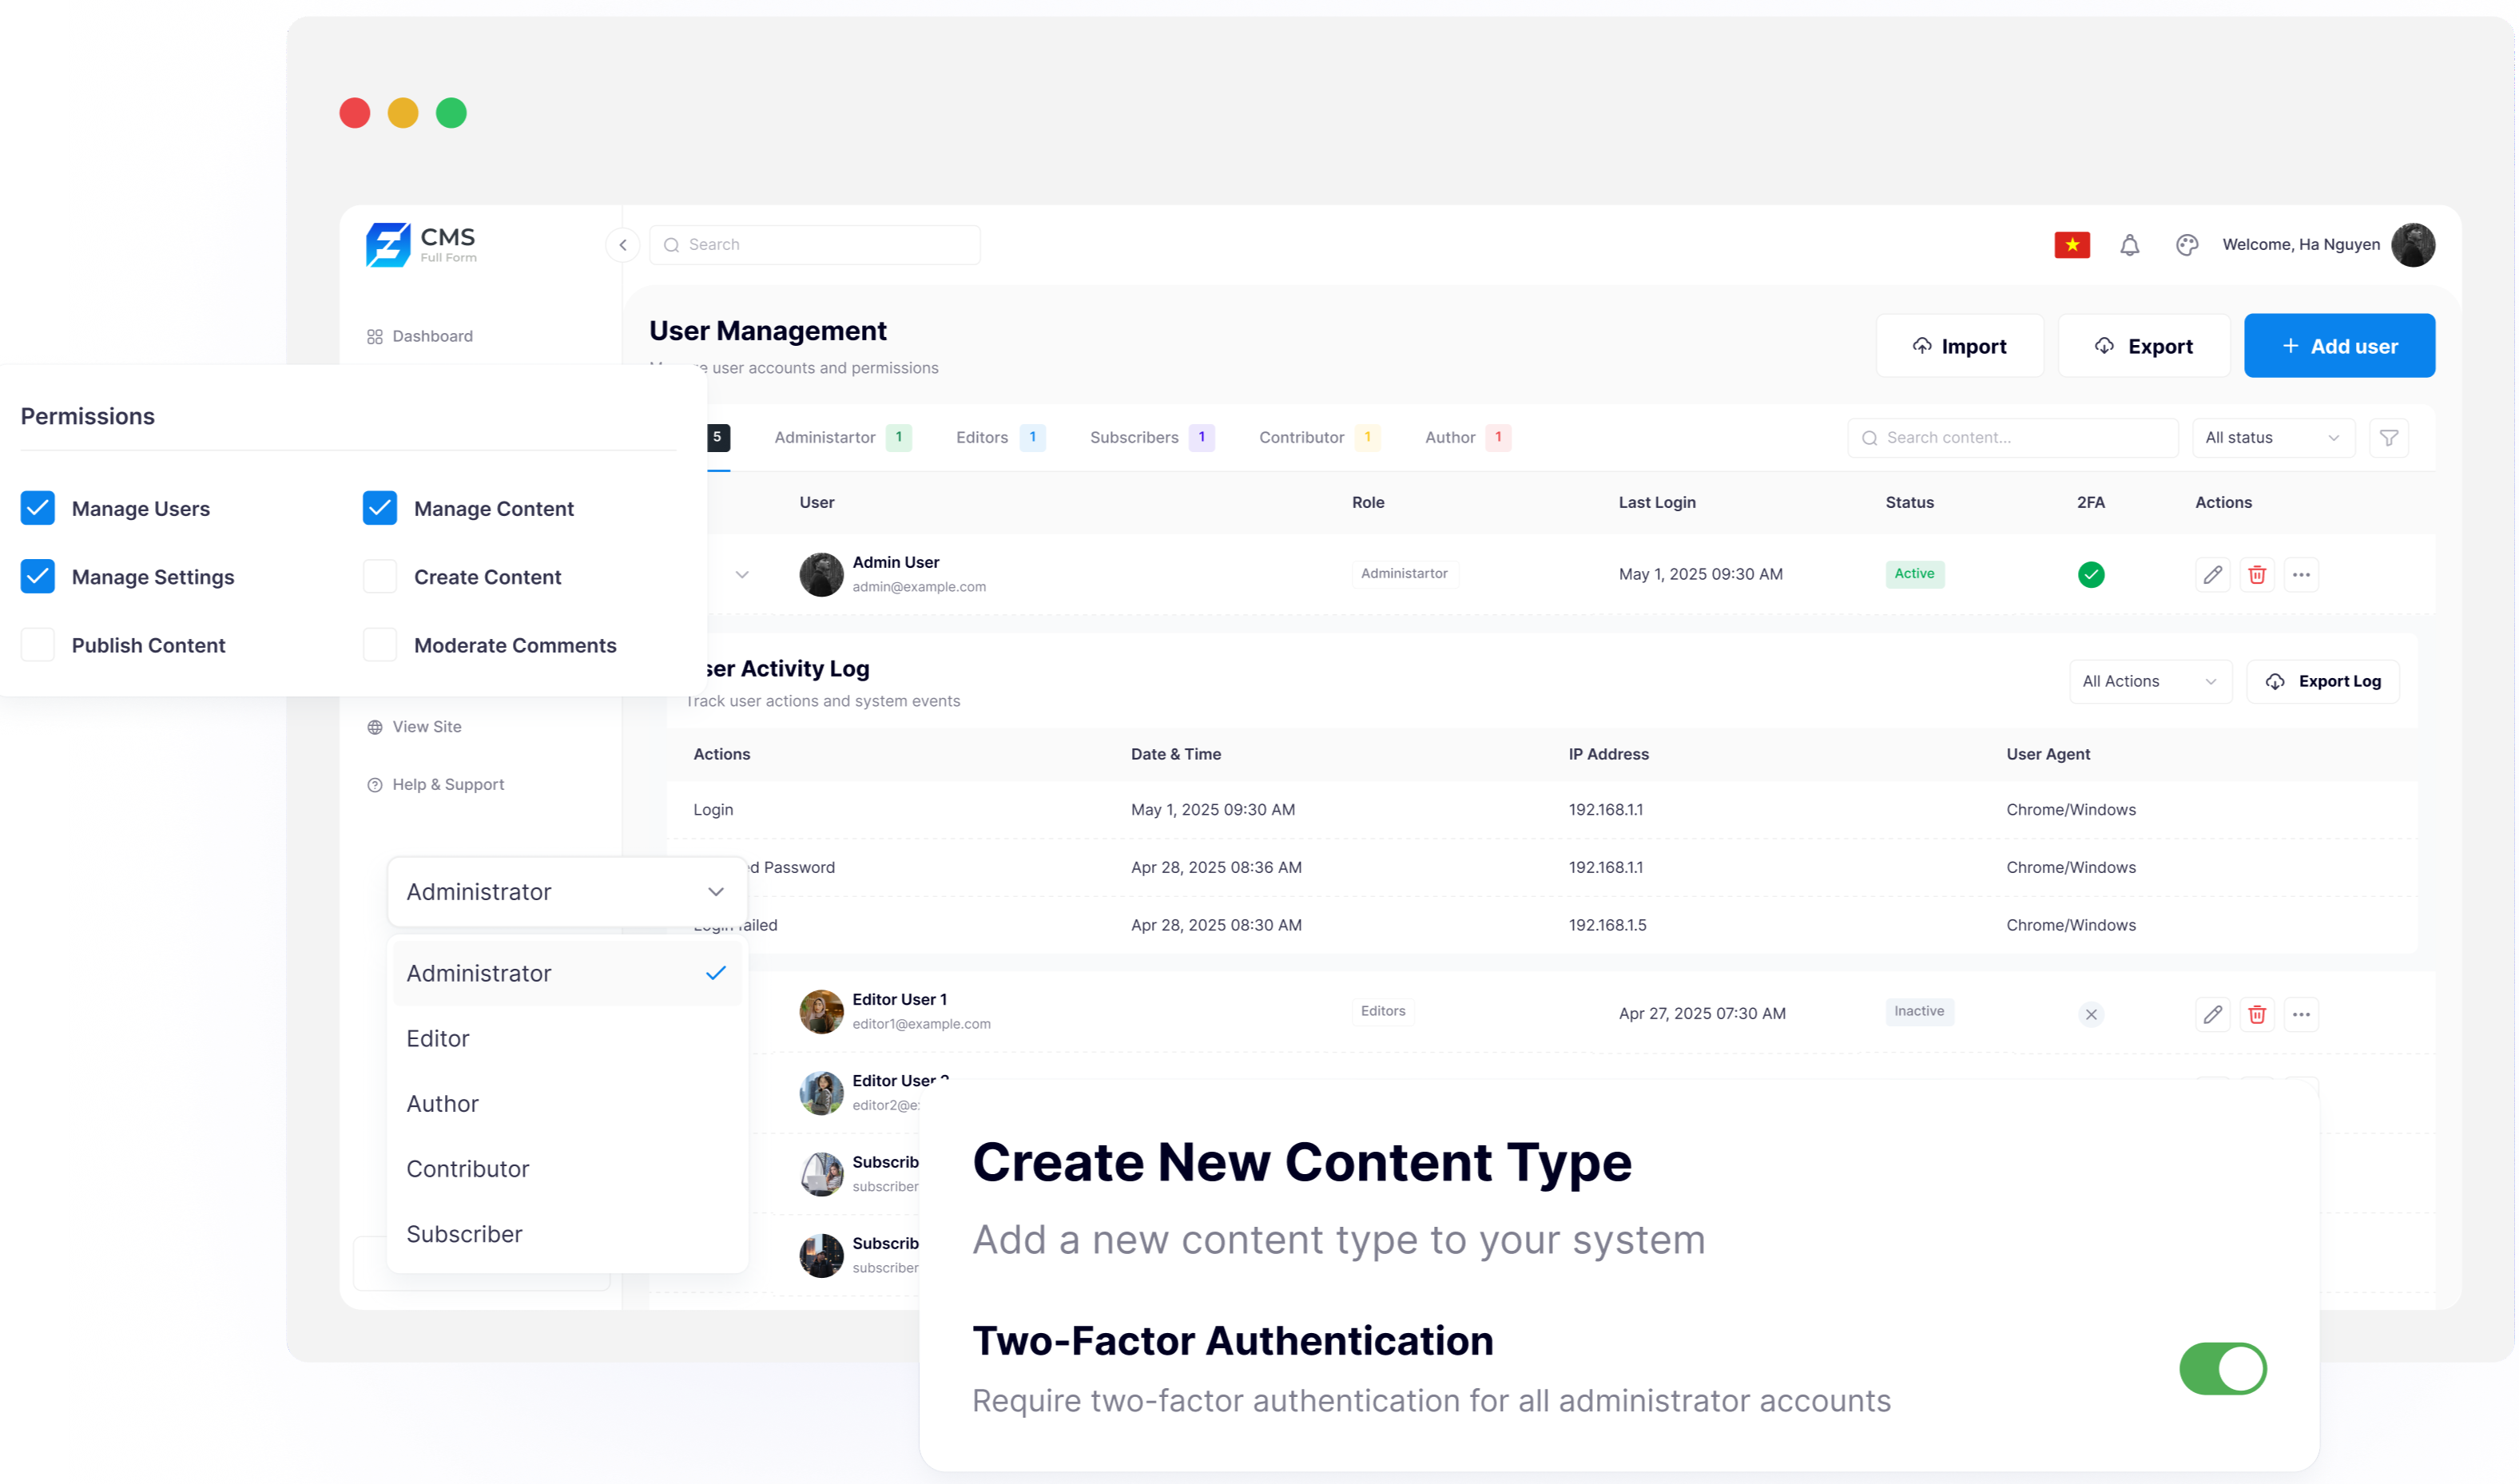Toggle Manage Users permission checkbox
2519x1484 pixels.
(38, 508)
